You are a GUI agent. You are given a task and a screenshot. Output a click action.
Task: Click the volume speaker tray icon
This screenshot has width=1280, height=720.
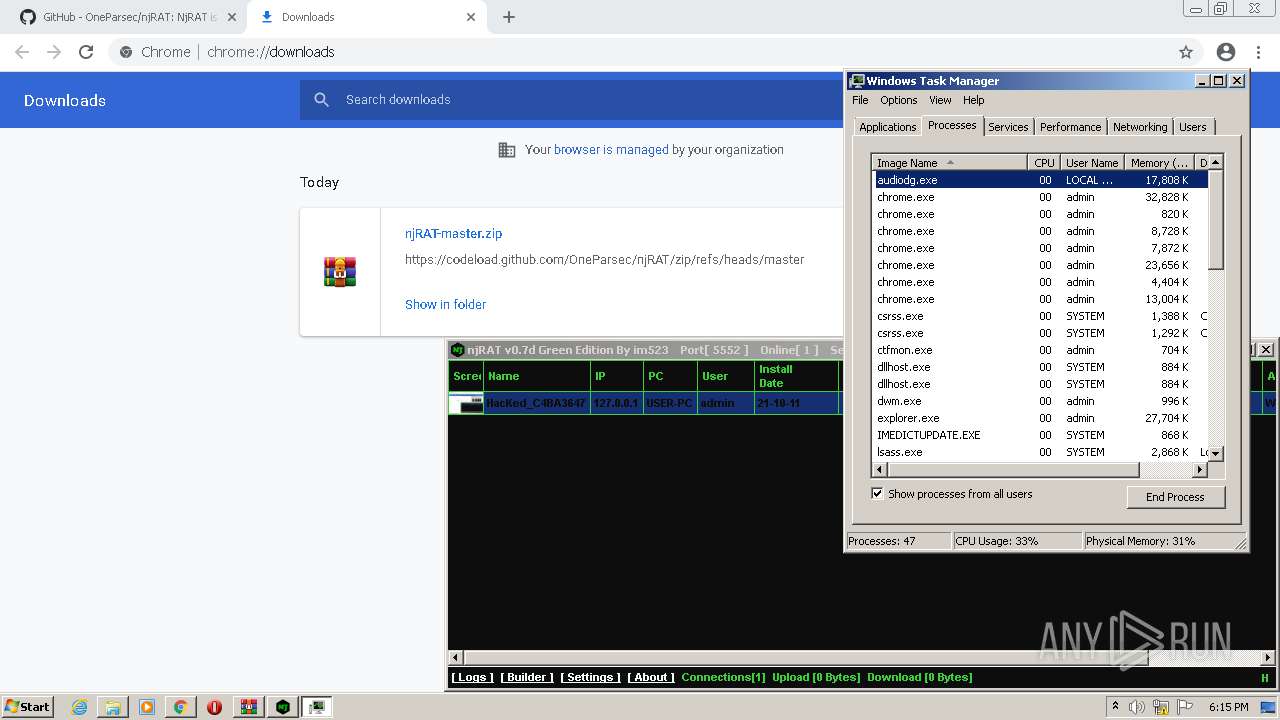tap(1138, 707)
